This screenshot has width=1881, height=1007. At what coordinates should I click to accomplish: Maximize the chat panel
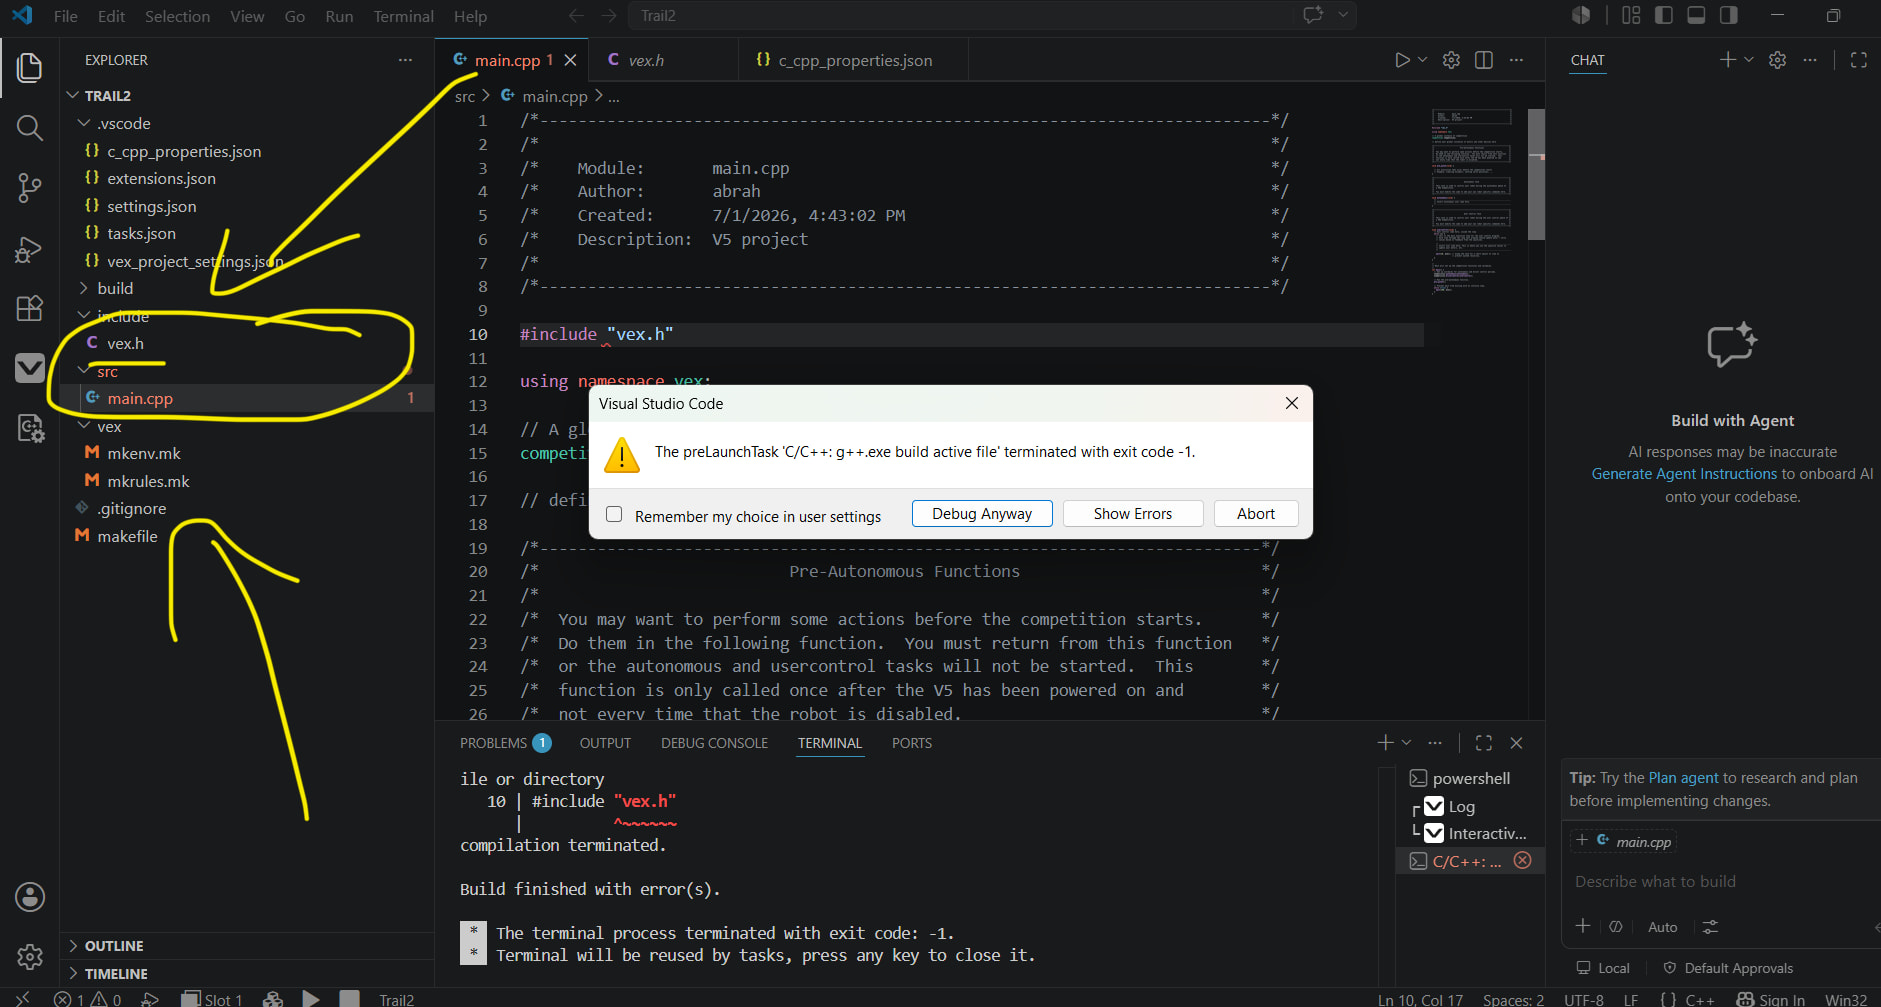point(1859,60)
